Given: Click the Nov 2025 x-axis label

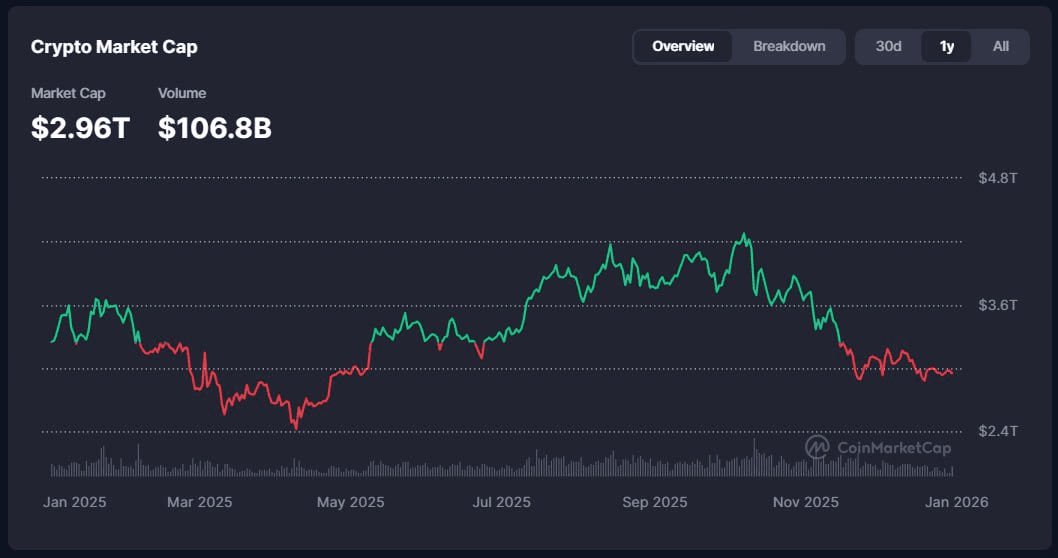Looking at the screenshot, I should point(807,502).
